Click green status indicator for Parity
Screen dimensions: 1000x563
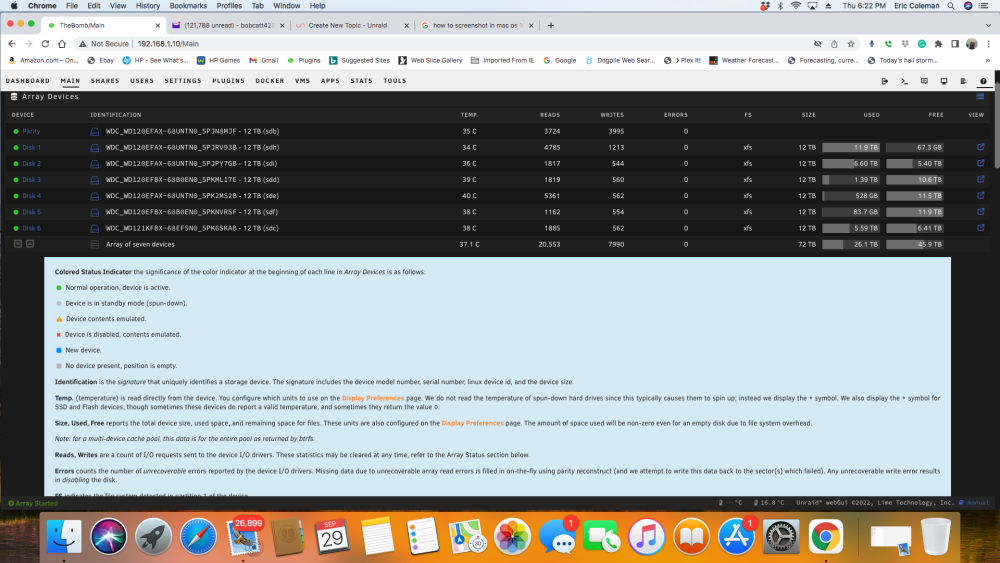(16, 131)
